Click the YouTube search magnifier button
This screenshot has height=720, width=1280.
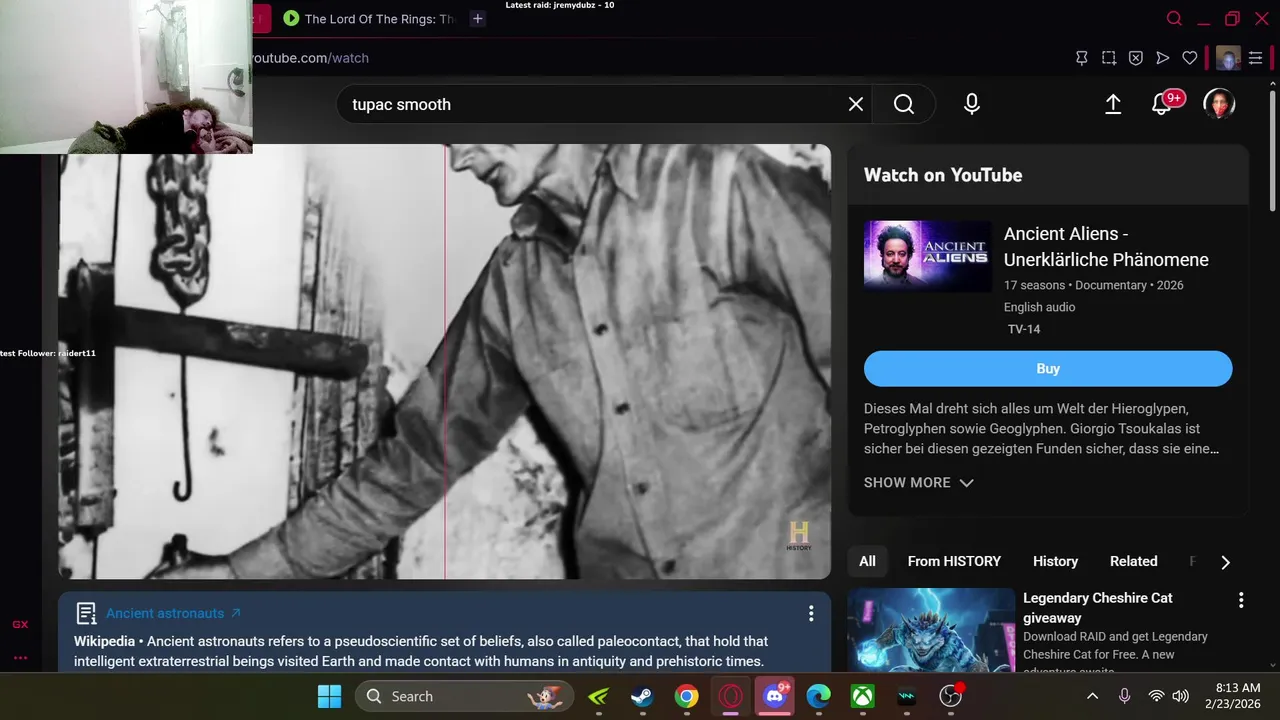904,104
